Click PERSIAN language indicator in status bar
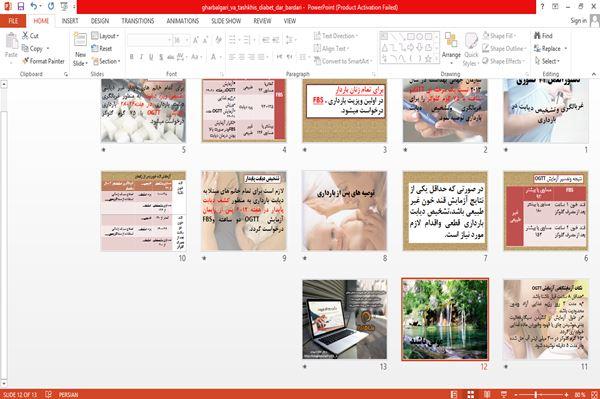 point(68,394)
